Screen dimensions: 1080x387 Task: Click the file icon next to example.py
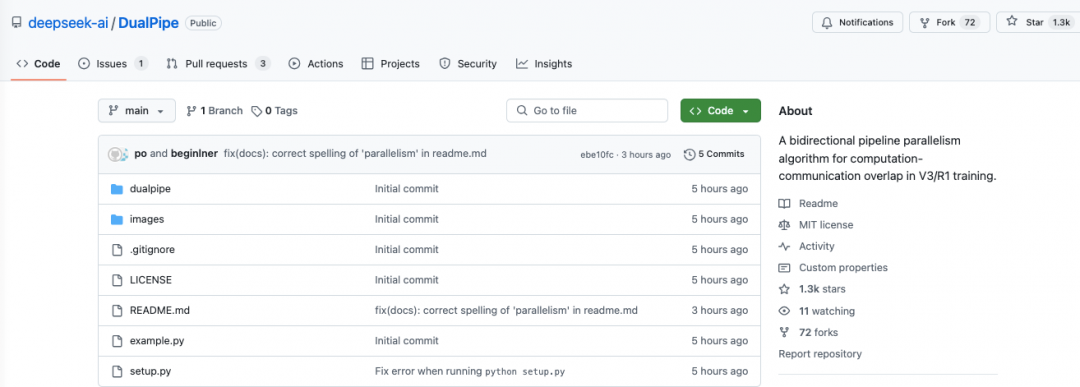click(x=116, y=340)
